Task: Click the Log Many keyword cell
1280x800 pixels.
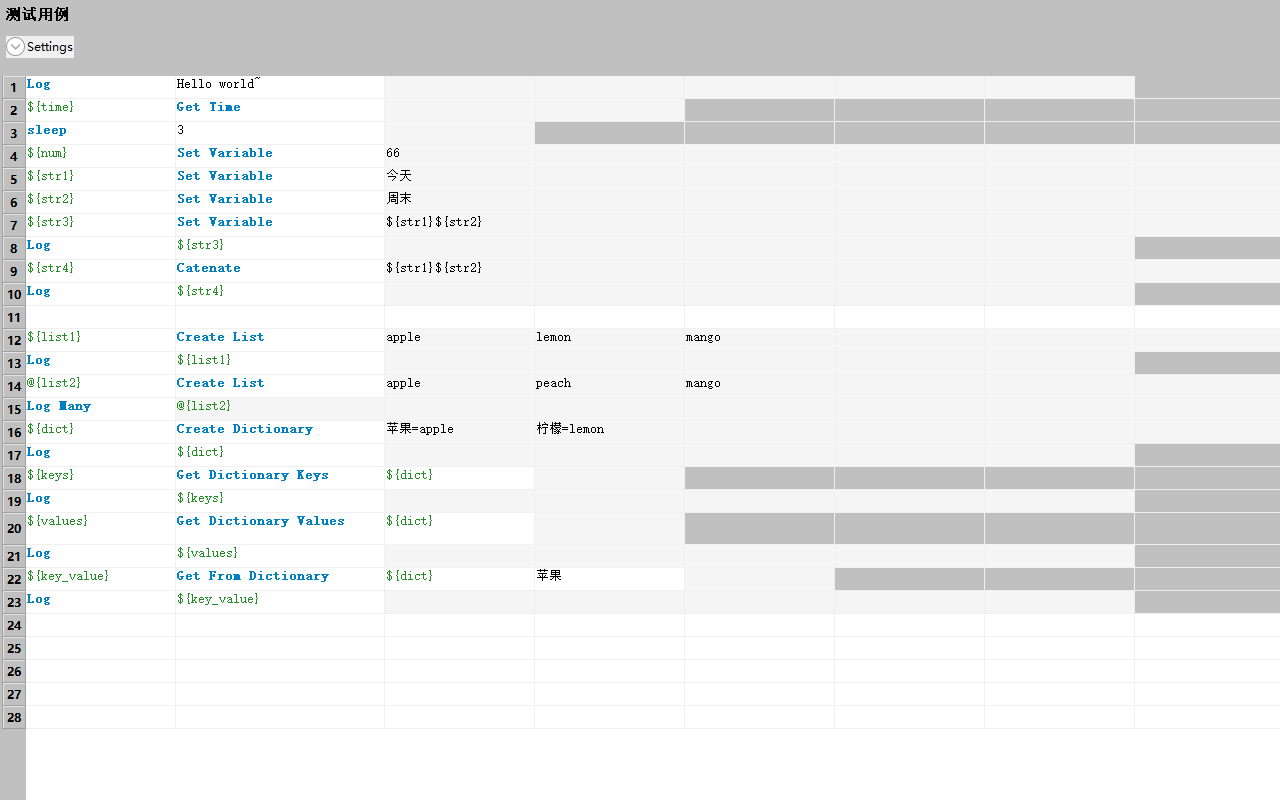Action: 100,409
